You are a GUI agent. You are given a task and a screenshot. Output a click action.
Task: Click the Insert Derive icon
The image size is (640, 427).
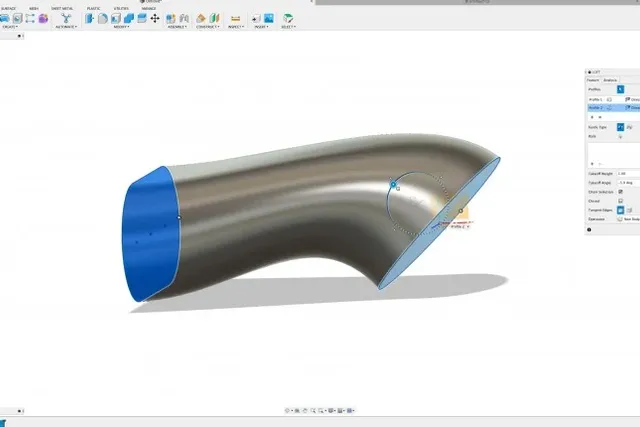click(x=256, y=18)
